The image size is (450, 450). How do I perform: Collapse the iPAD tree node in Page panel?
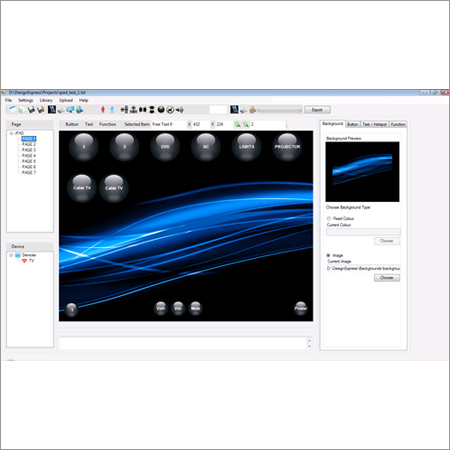point(12,133)
